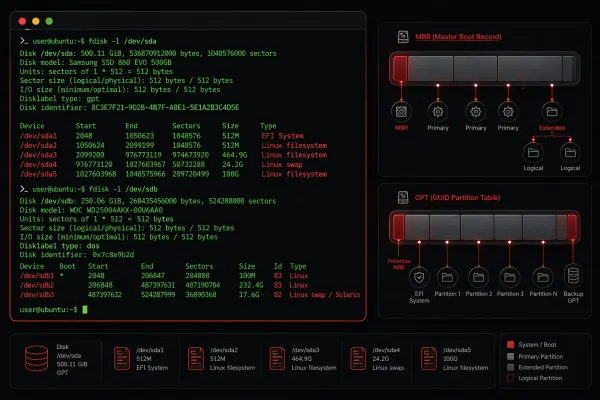Close the terminal with the red button
Screen dimensions: 600x400
(x=22, y=21)
